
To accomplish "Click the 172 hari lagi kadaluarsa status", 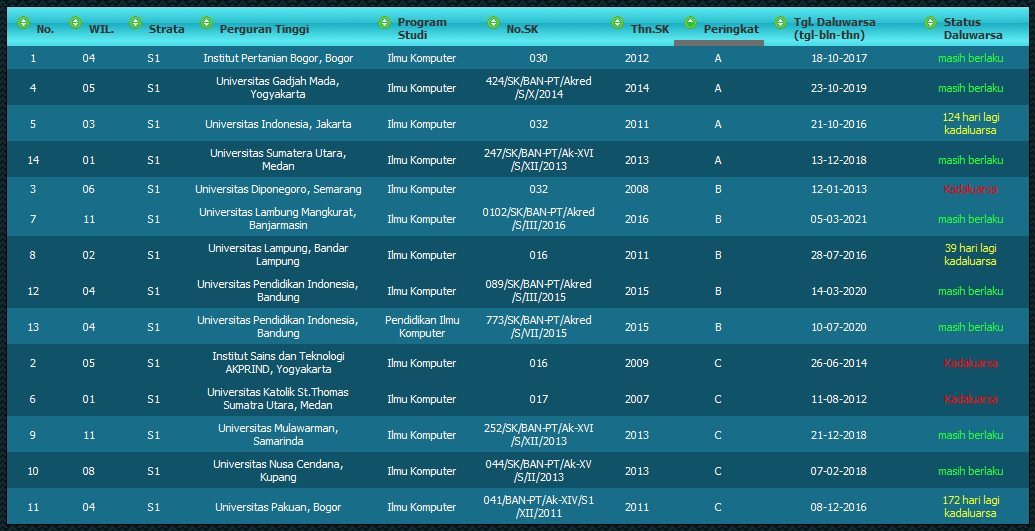I will (x=970, y=507).
